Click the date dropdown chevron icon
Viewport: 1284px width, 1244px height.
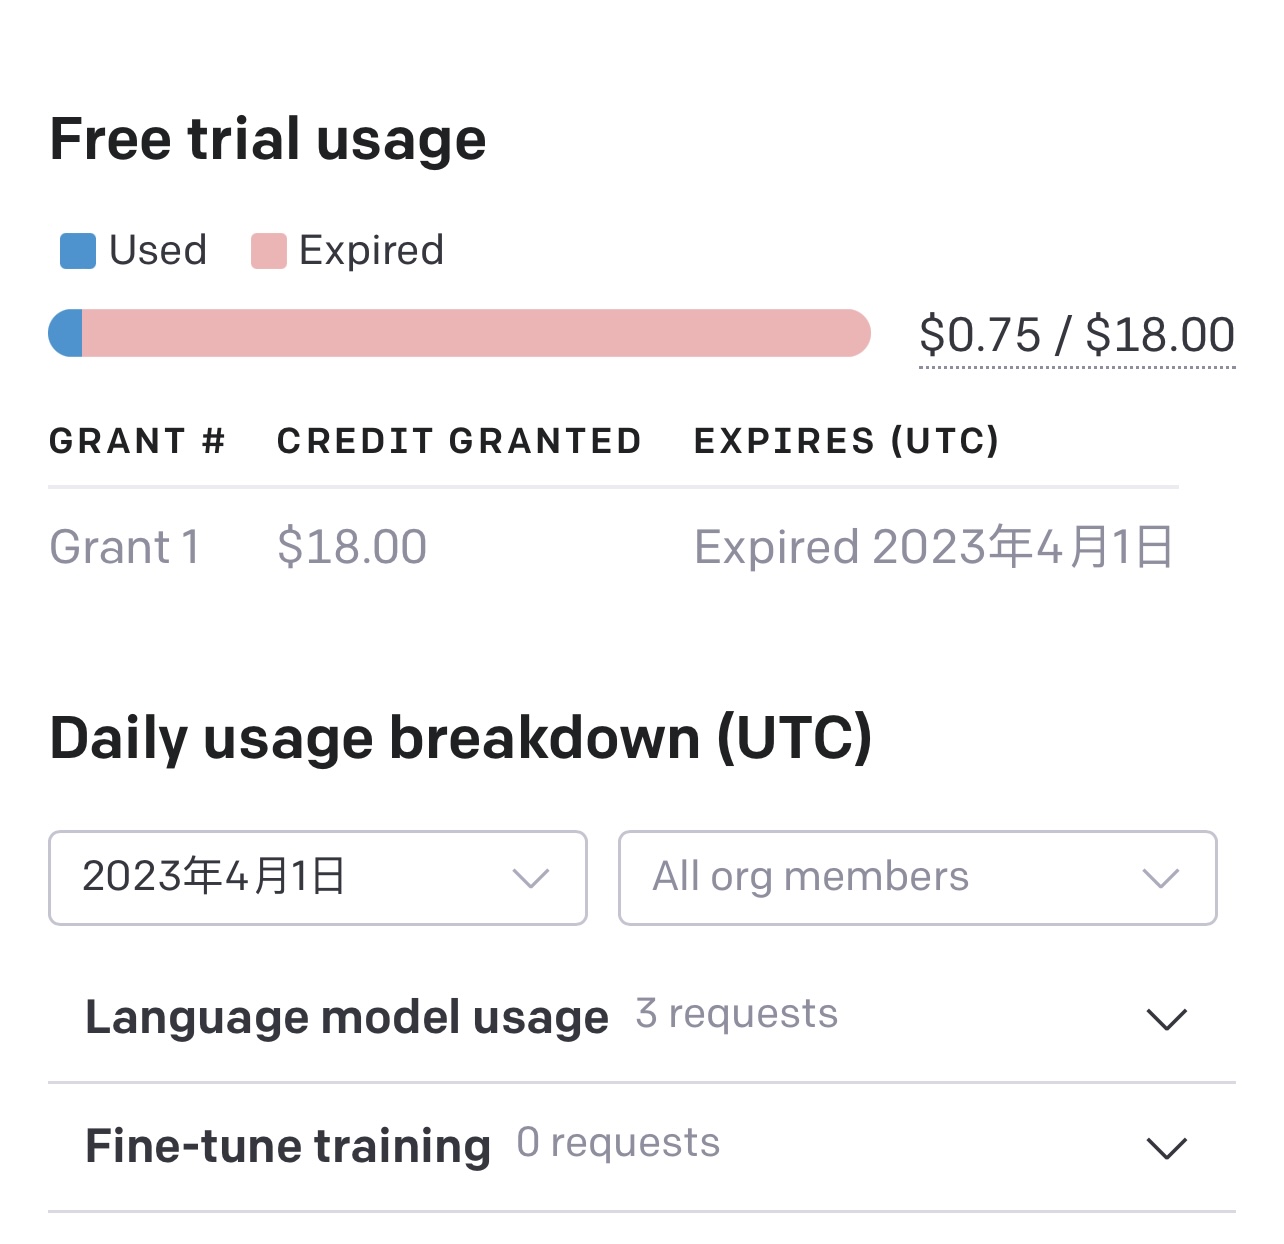pyautogui.click(x=533, y=878)
